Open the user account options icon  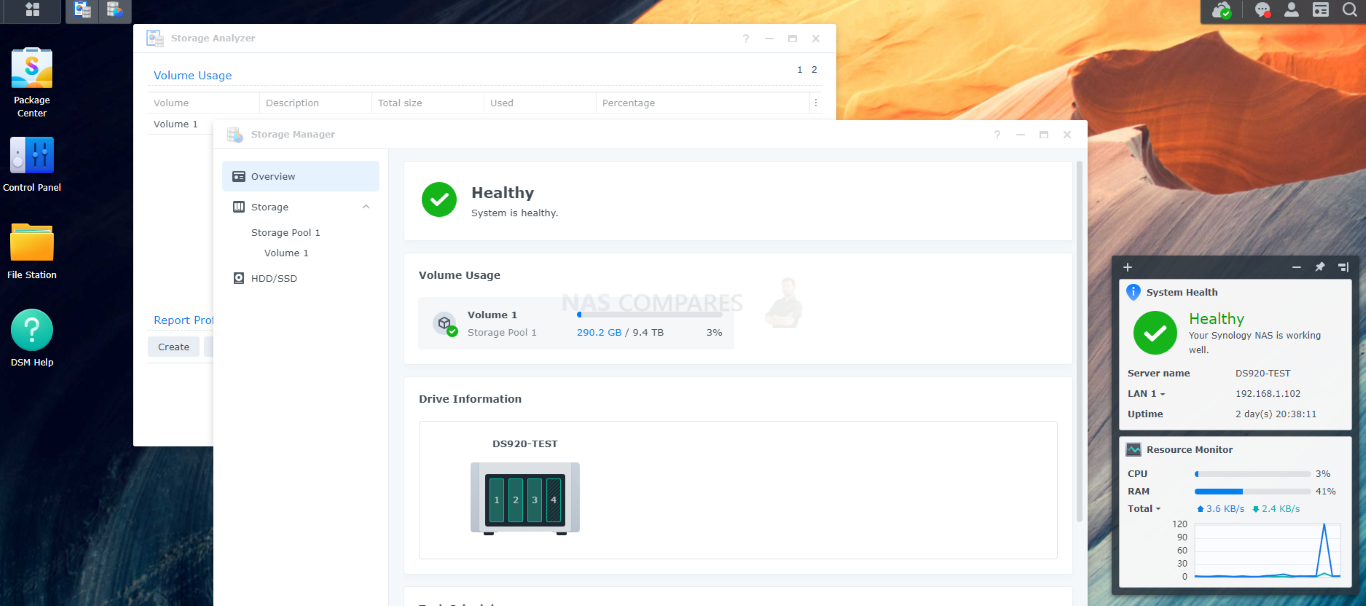(x=1291, y=10)
